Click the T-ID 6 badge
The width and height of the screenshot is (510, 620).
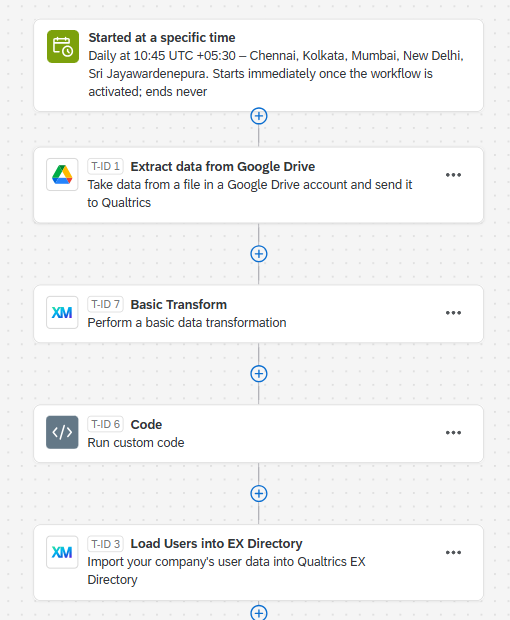(106, 424)
